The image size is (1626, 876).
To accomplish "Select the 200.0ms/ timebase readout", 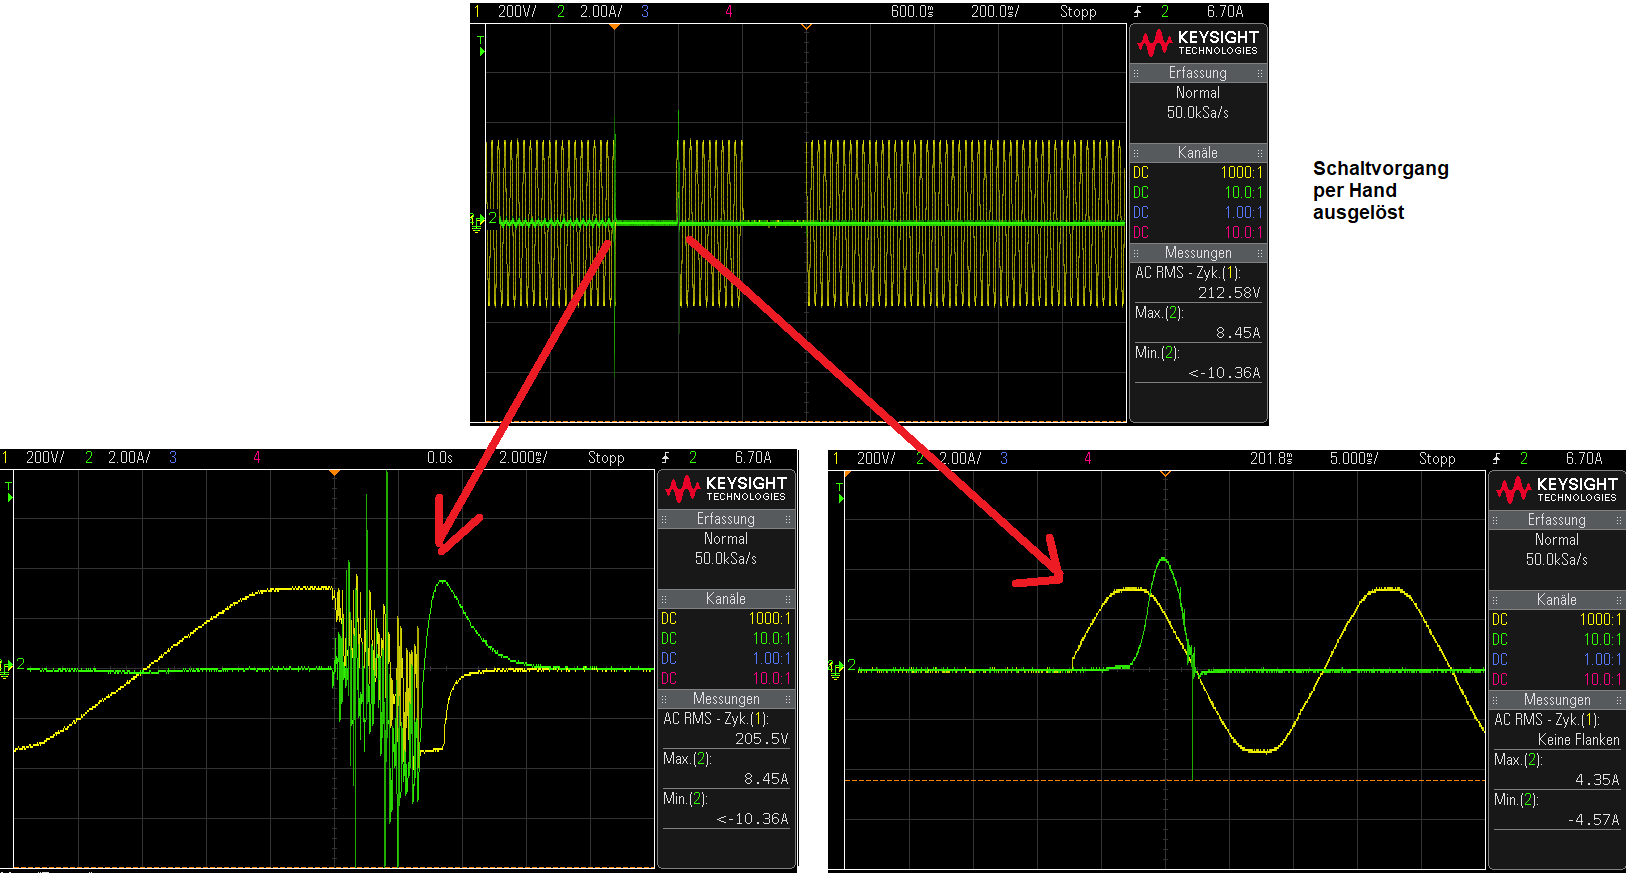I will point(995,12).
